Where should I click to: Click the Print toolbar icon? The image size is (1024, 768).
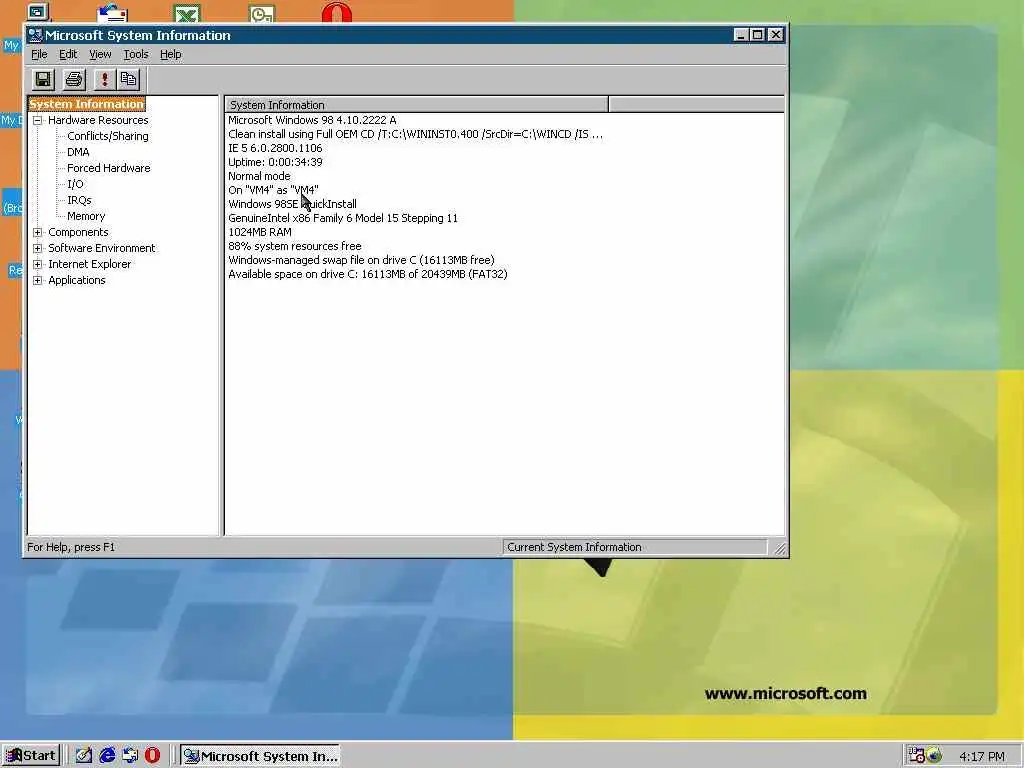click(x=74, y=80)
